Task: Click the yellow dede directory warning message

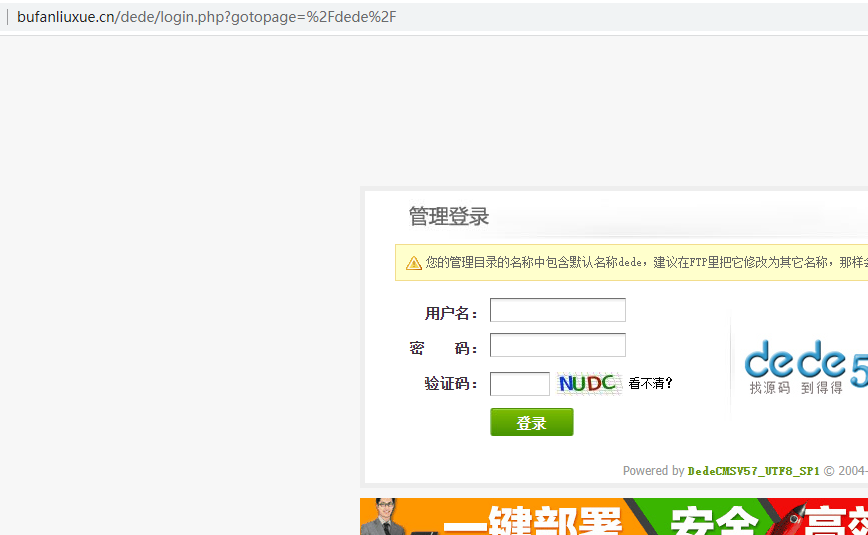Action: point(640,263)
